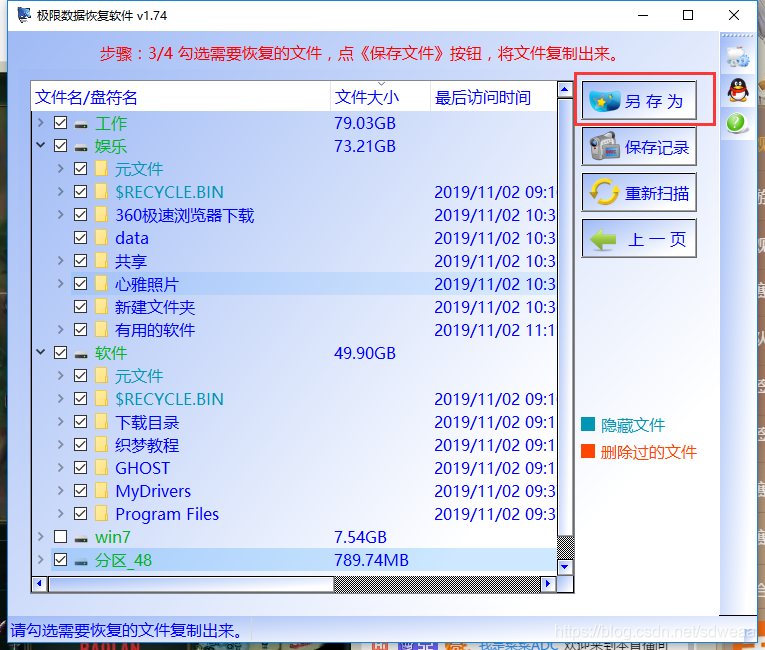Expand the MyDrivers folder
Screen dimensions: 765x650
point(60,490)
